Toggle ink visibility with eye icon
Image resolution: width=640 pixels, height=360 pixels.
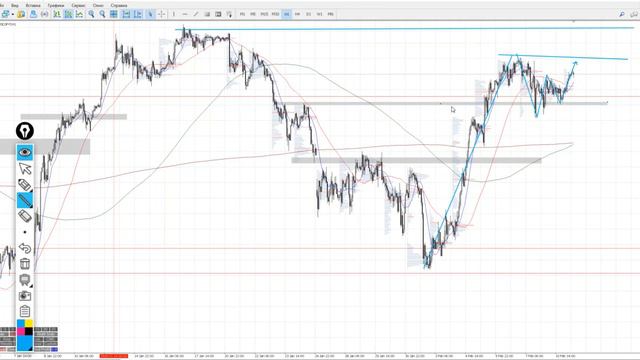pos(25,152)
